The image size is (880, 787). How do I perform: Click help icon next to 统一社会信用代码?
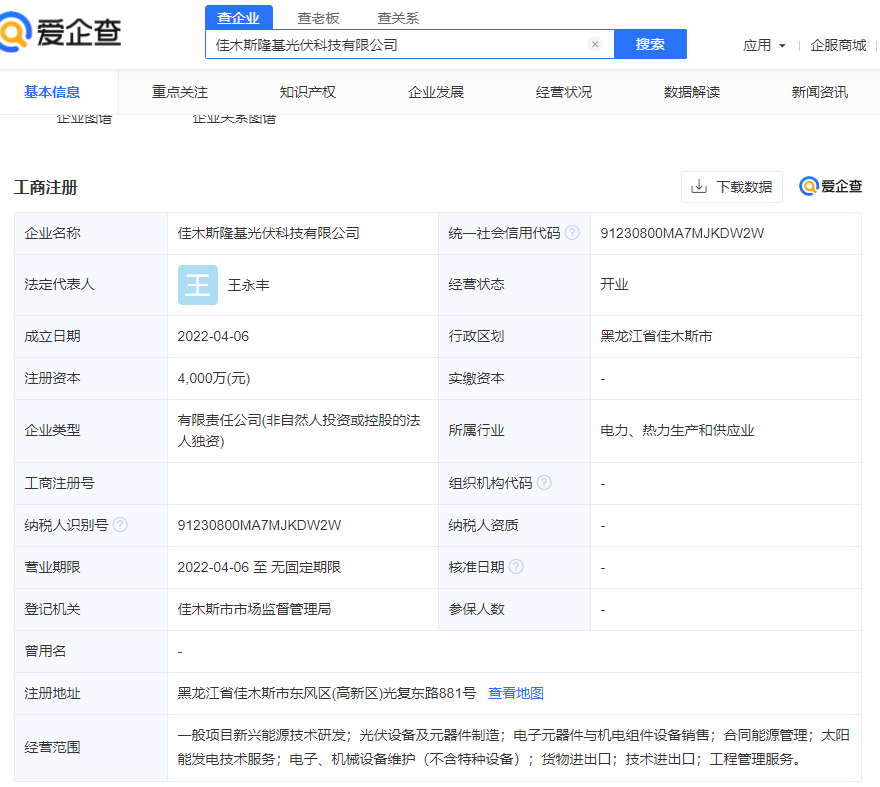pyautogui.click(x=572, y=233)
